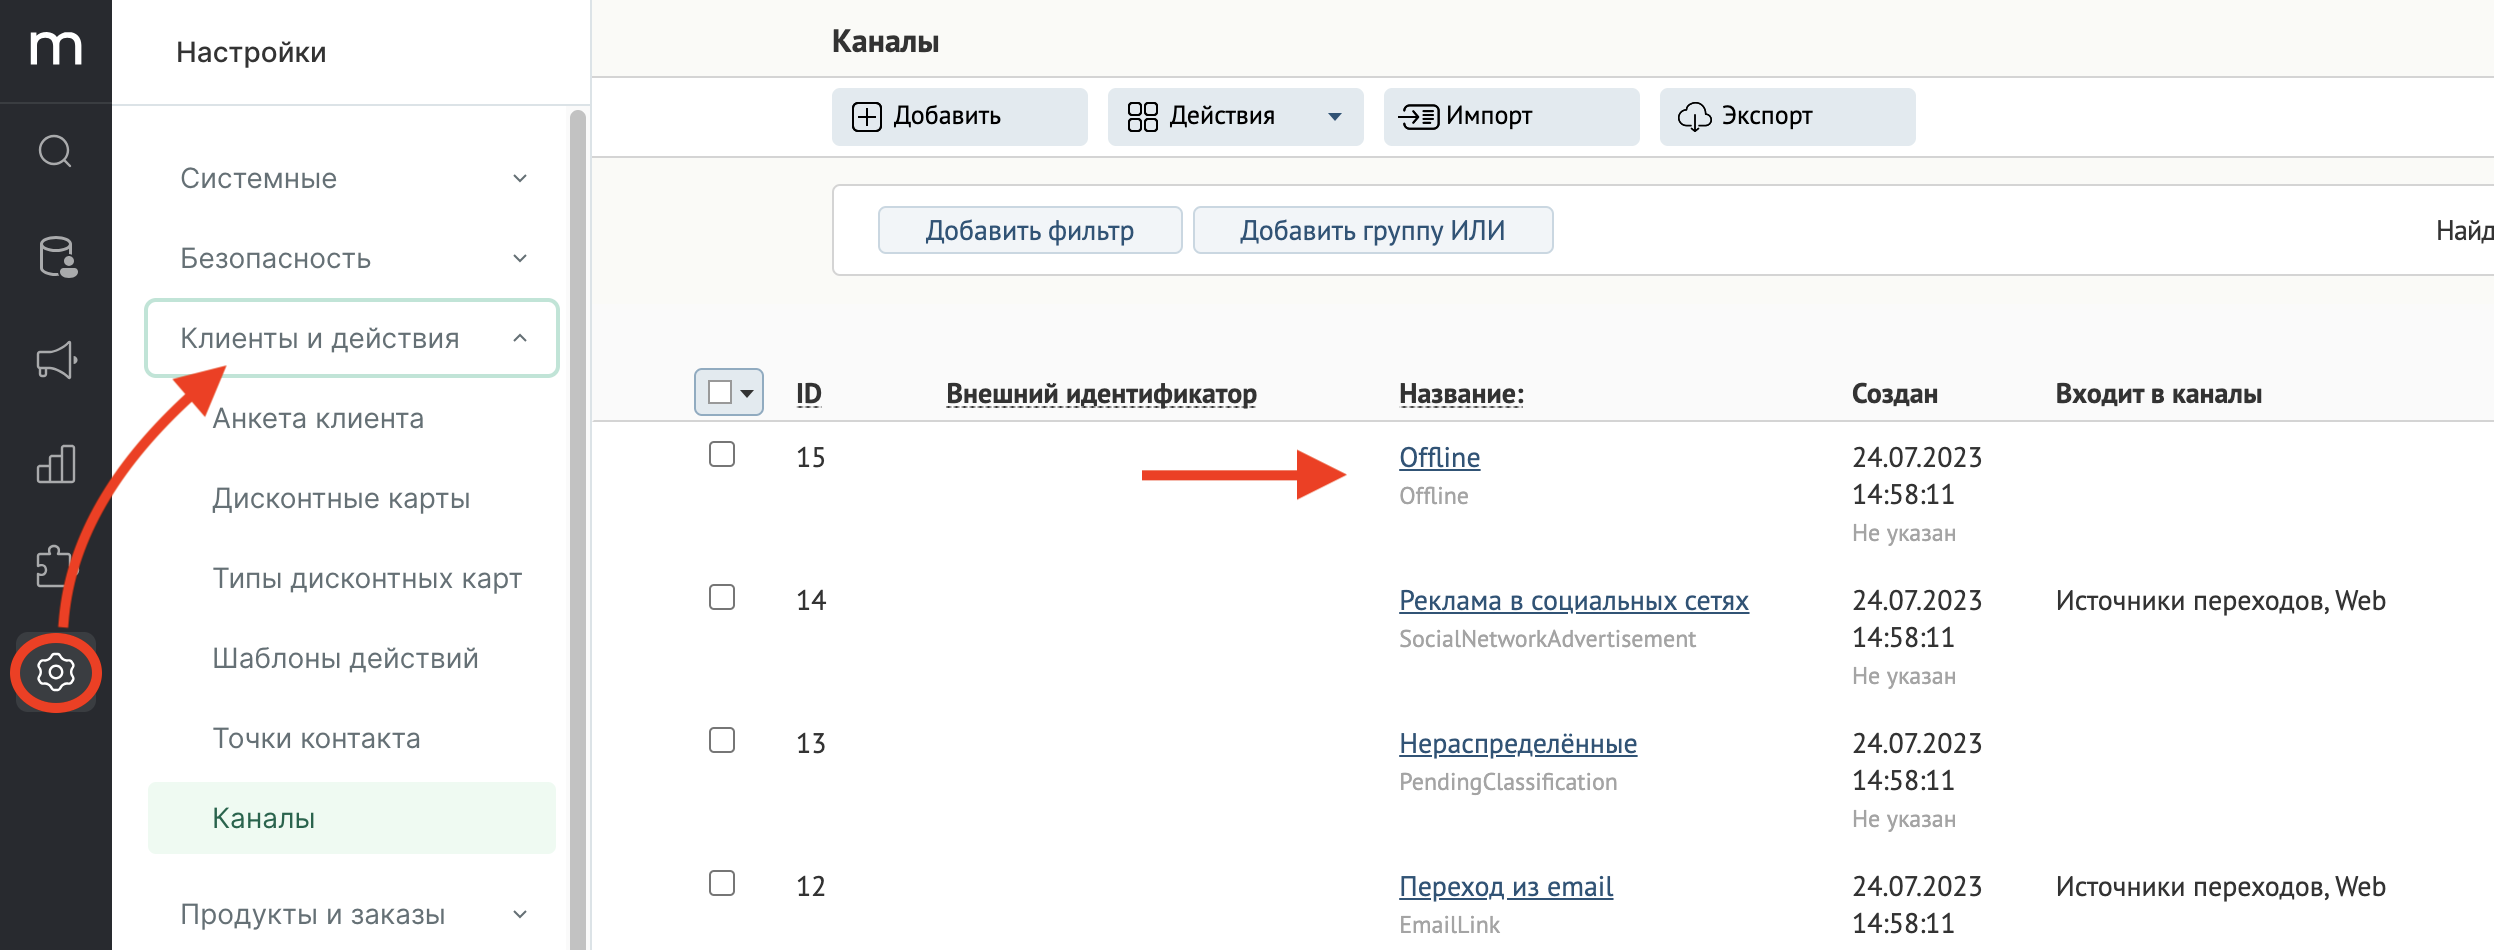Viewport: 2494px width, 950px height.
Task: Open the reports bar chart icon
Action: (x=56, y=464)
